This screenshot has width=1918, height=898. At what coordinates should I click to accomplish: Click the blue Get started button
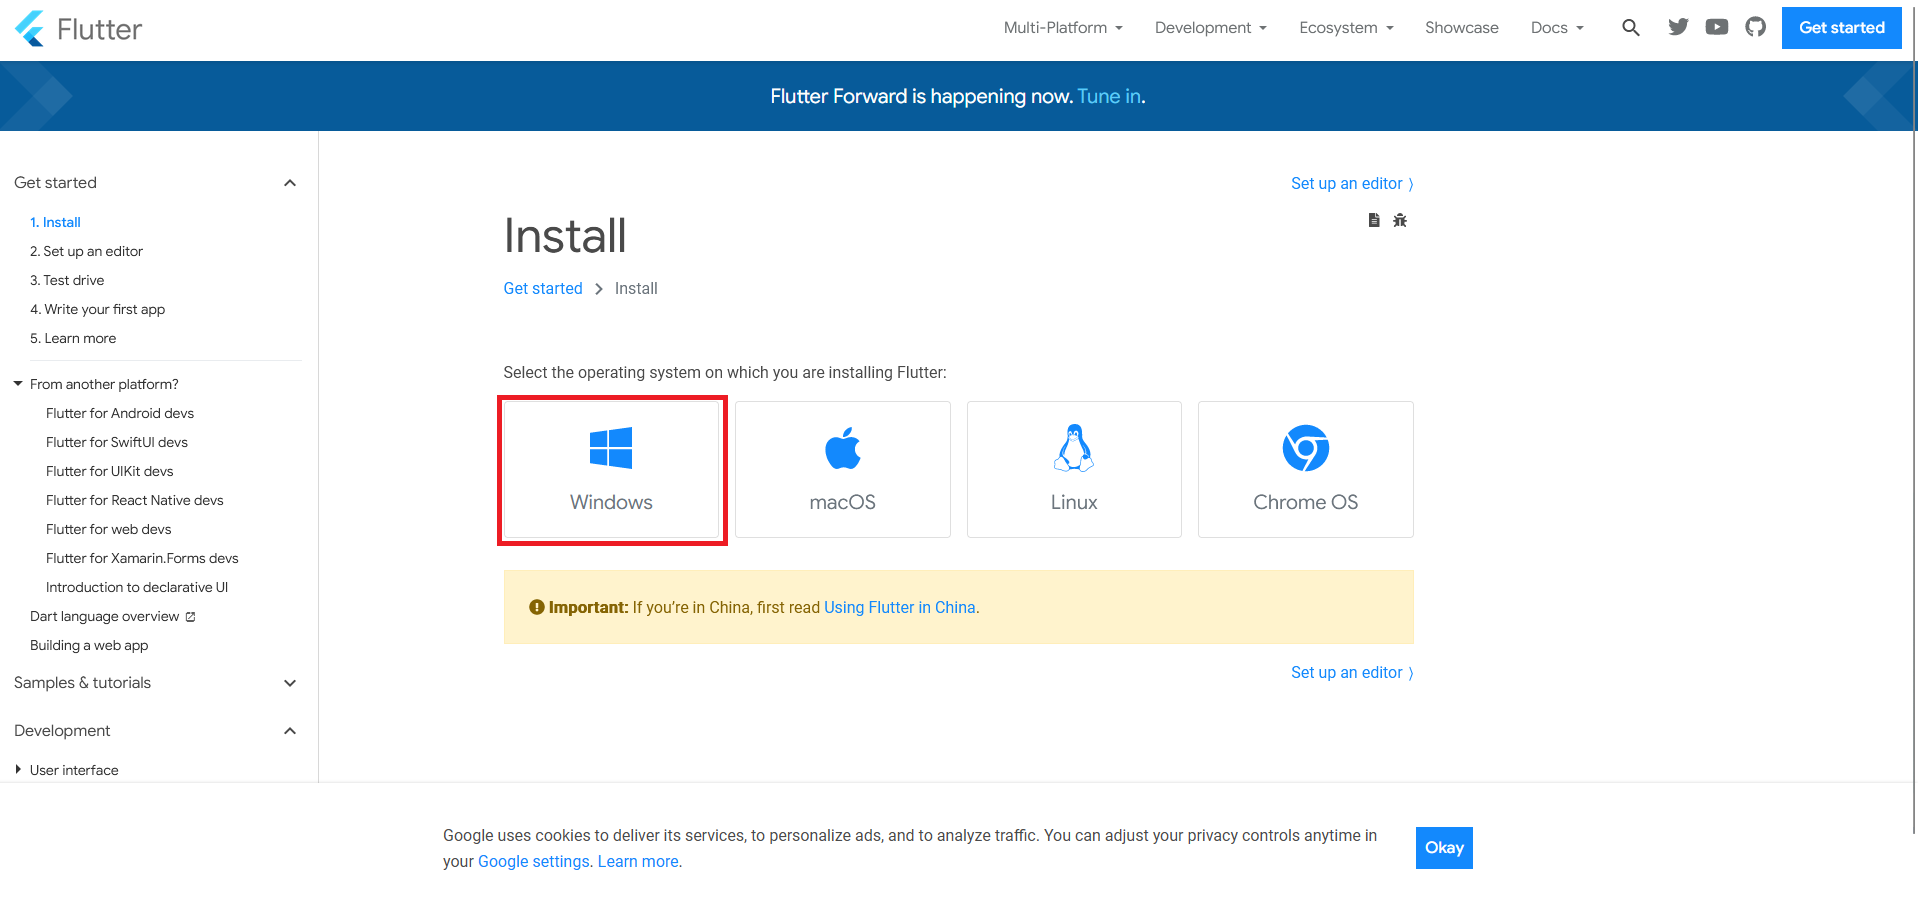(x=1841, y=28)
